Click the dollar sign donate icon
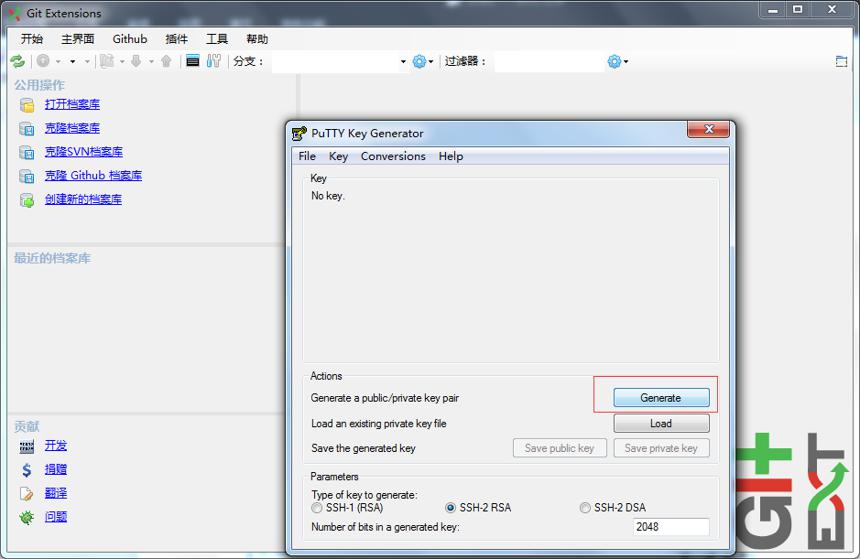This screenshot has height=559, width=860. 27,470
